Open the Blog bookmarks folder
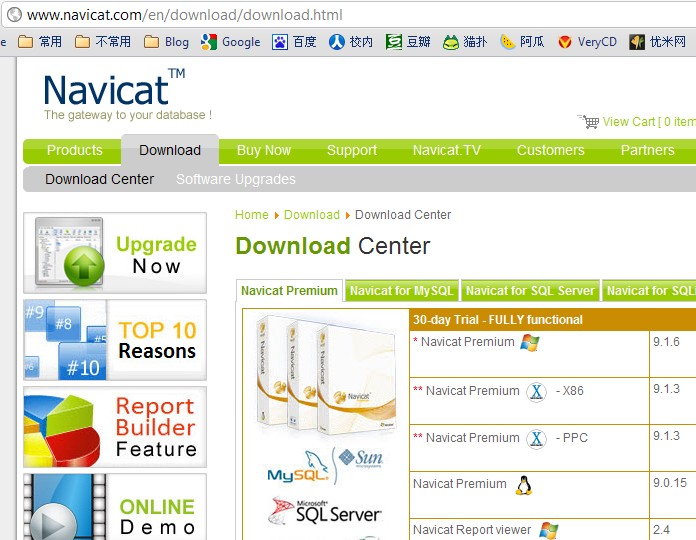The width and height of the screenshot is (696, 540). (x=167, y=42)
